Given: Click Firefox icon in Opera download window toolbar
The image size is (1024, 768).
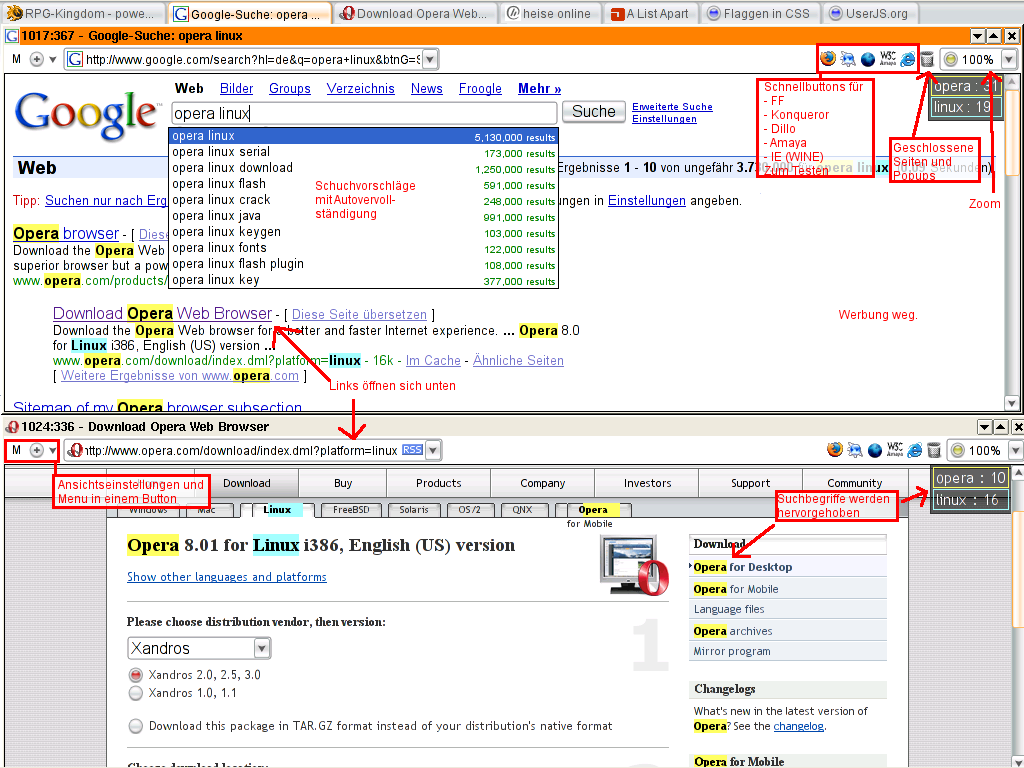Looking at the screenshot, I should coord(834,450).
